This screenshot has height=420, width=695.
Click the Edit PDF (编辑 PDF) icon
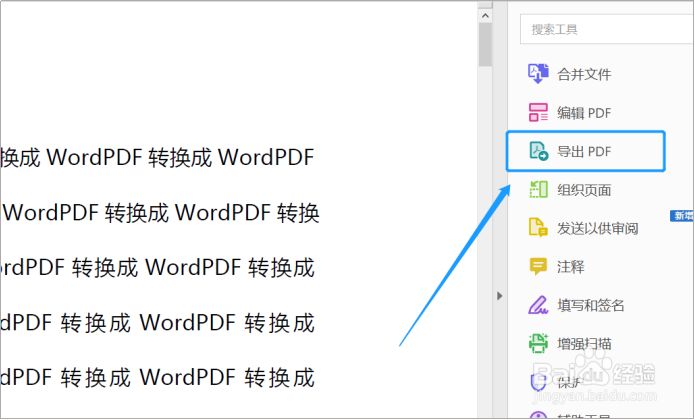point(538,113)
